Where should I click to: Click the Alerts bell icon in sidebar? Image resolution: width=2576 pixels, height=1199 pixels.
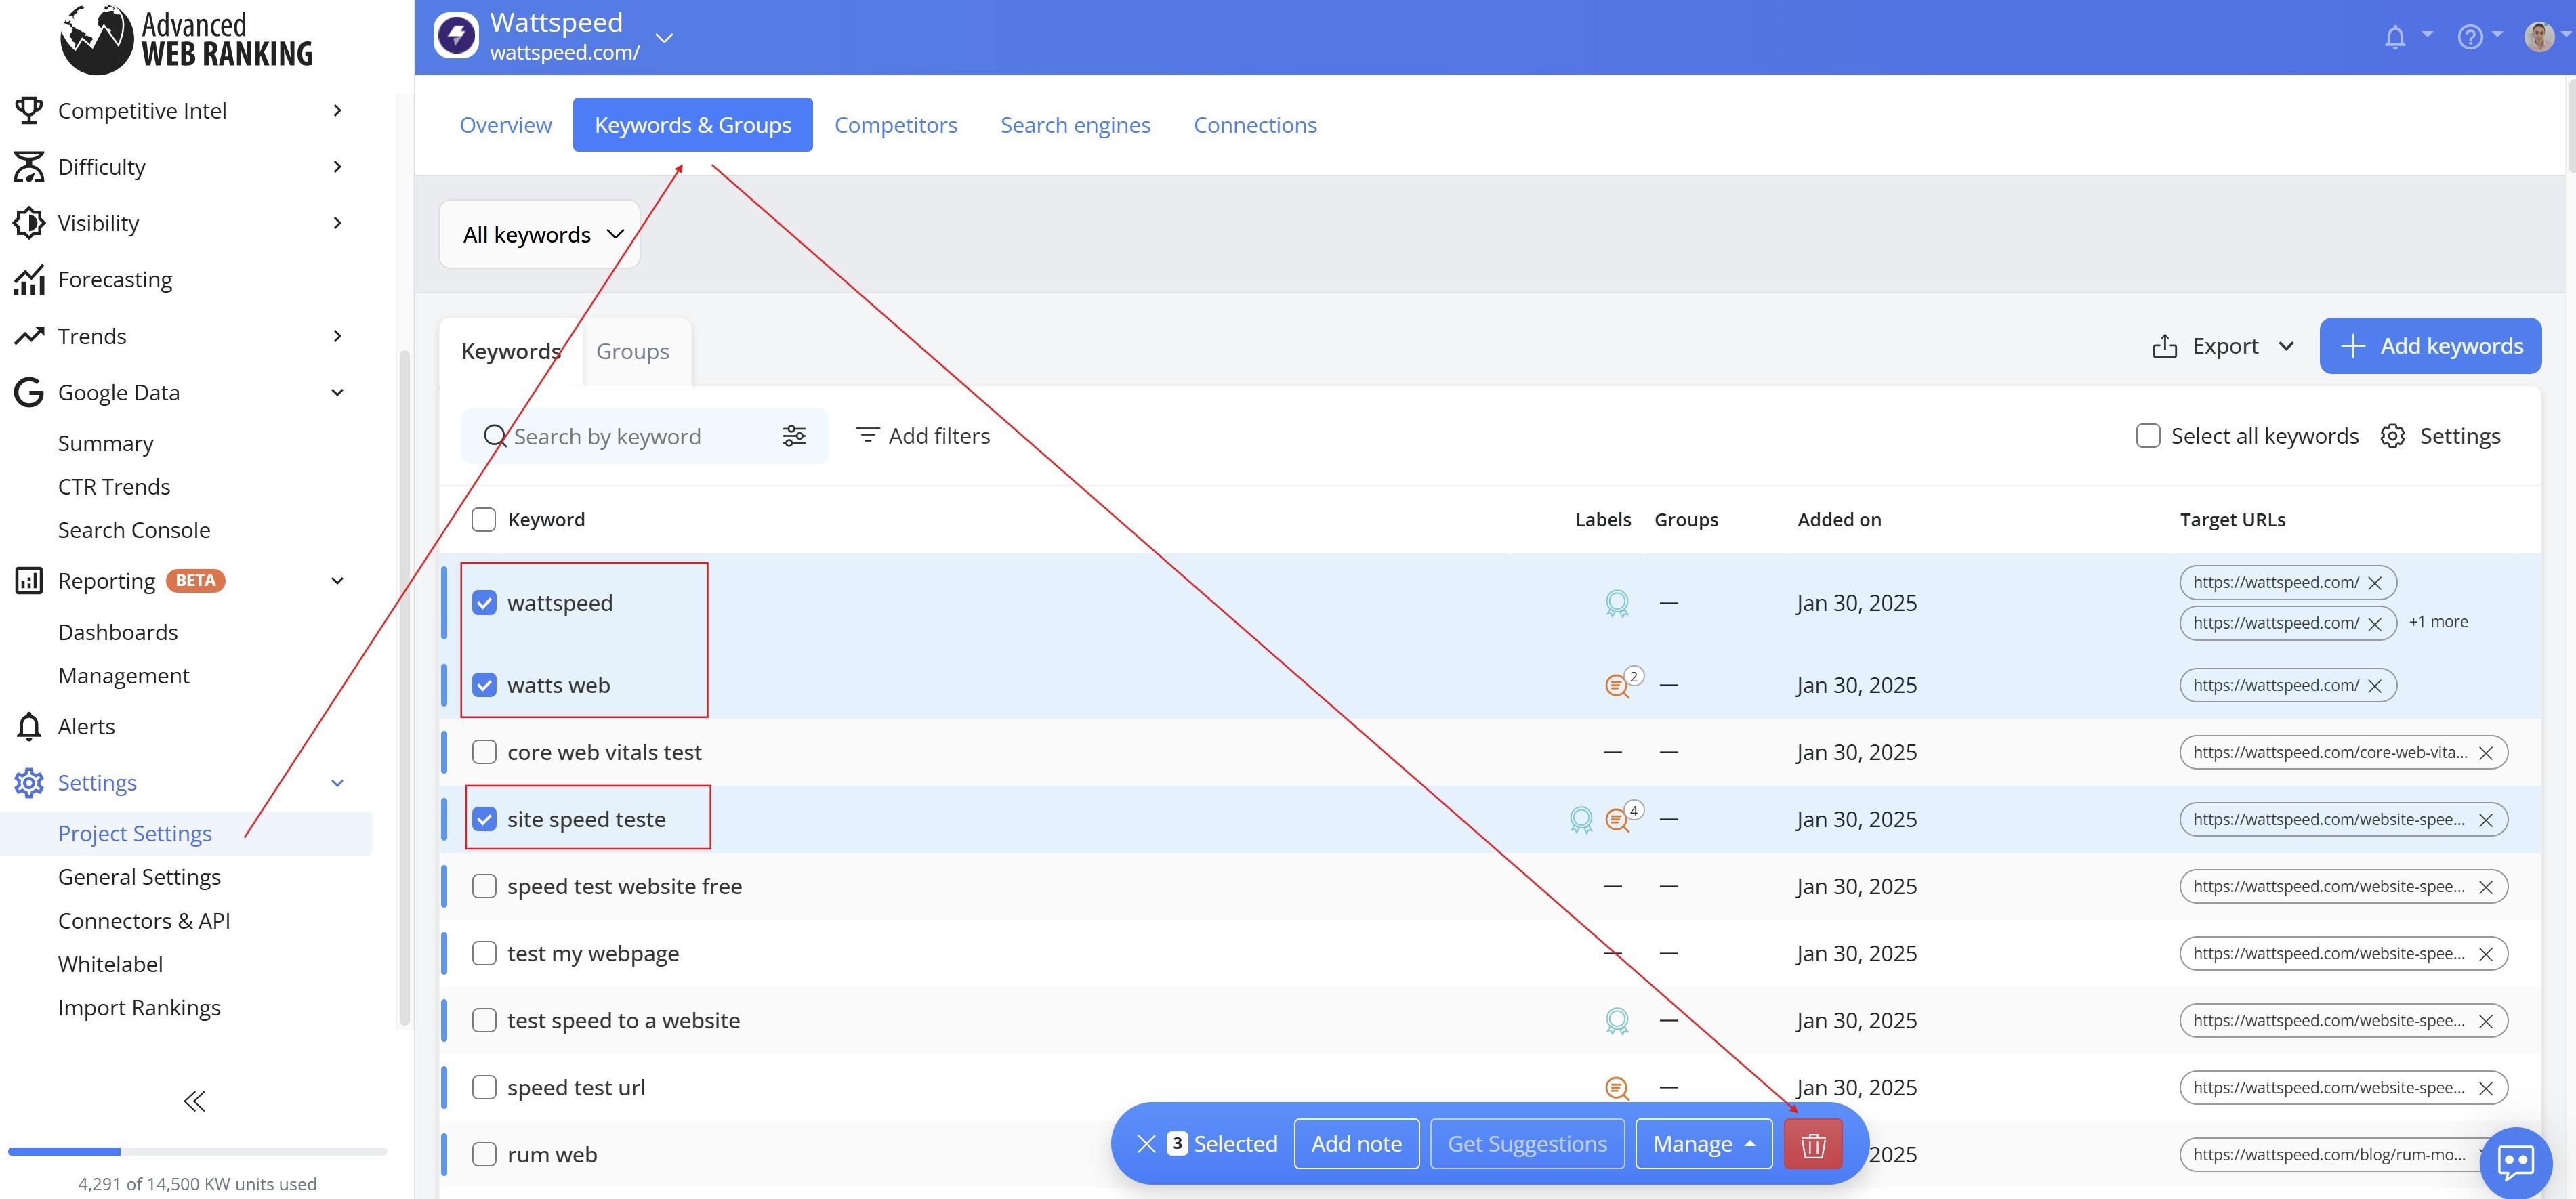click(x=29, y=726)
